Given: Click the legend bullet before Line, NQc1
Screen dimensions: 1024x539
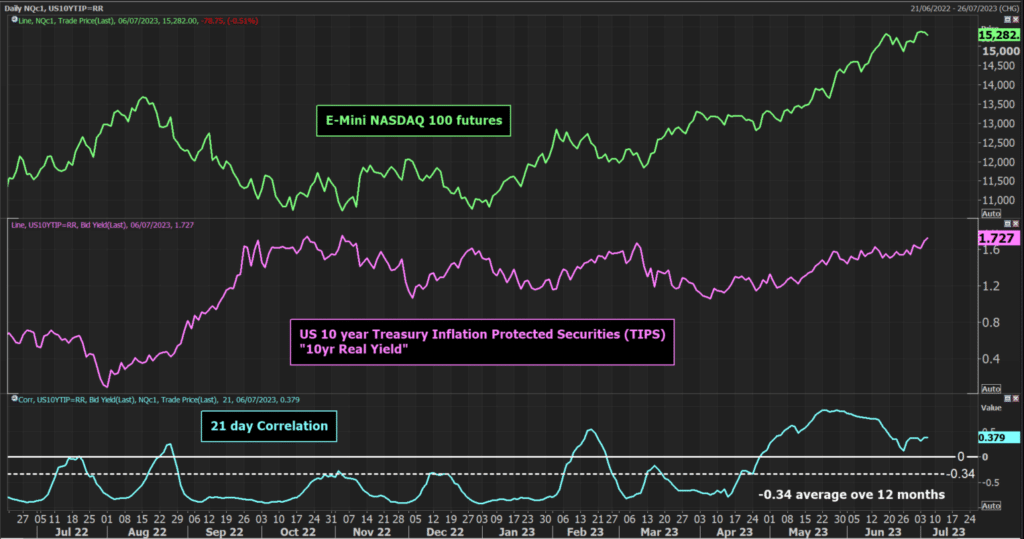Looking at the screenshot, I should click(x=14, y=20).
